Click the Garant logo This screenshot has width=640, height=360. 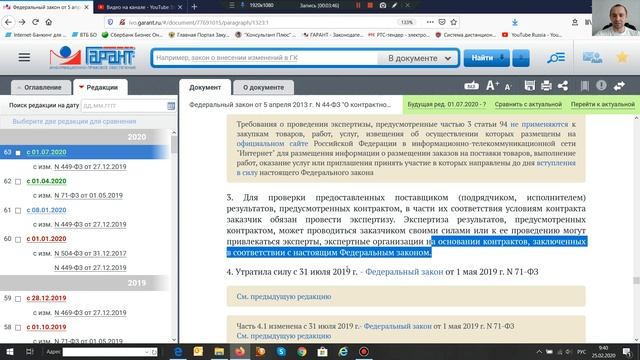coord(93,58)
